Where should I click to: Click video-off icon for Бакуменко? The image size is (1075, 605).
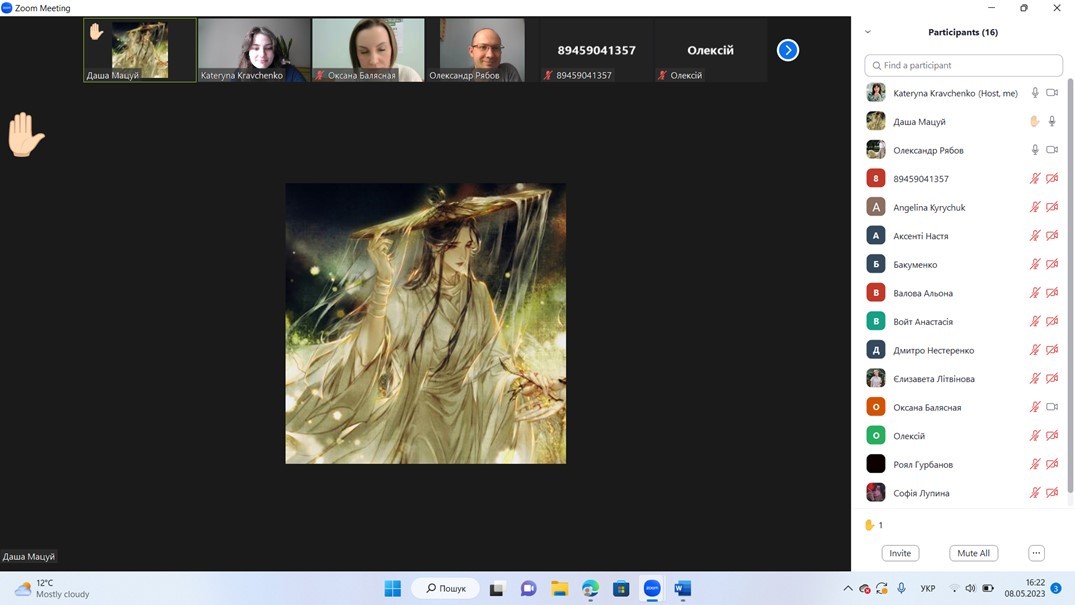pos(1052,264)
